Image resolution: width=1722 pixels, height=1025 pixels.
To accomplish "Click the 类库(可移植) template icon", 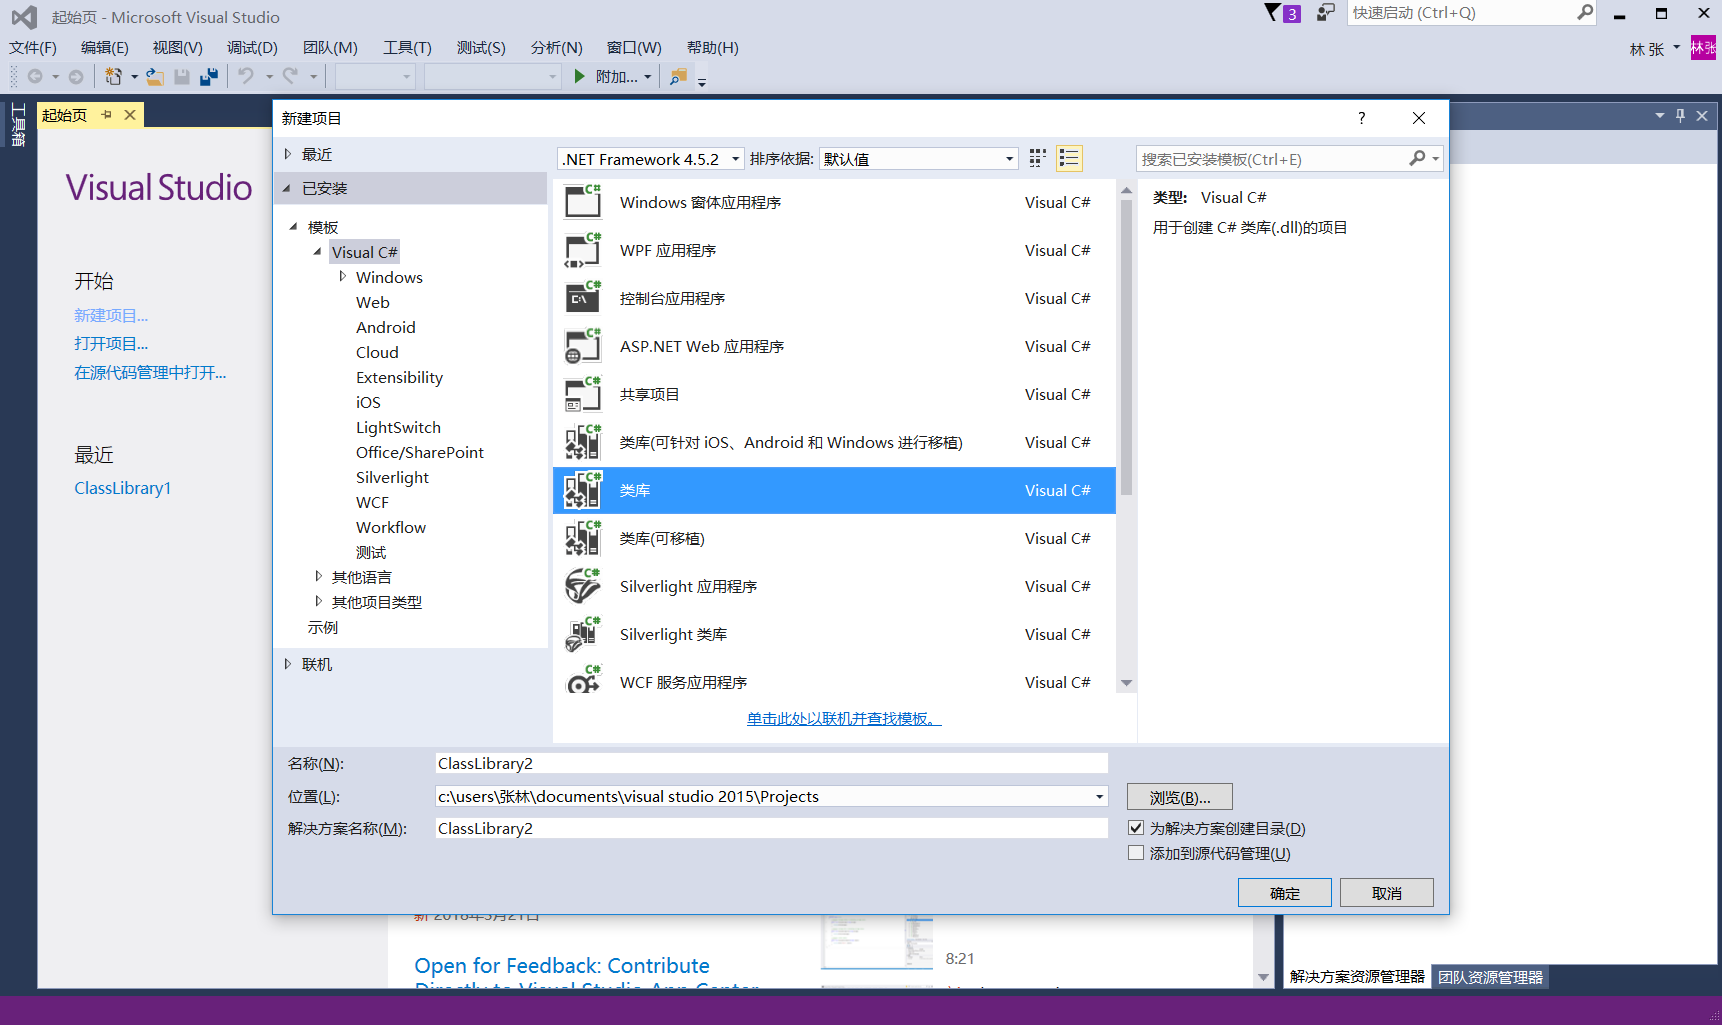I will click(583, 538).
